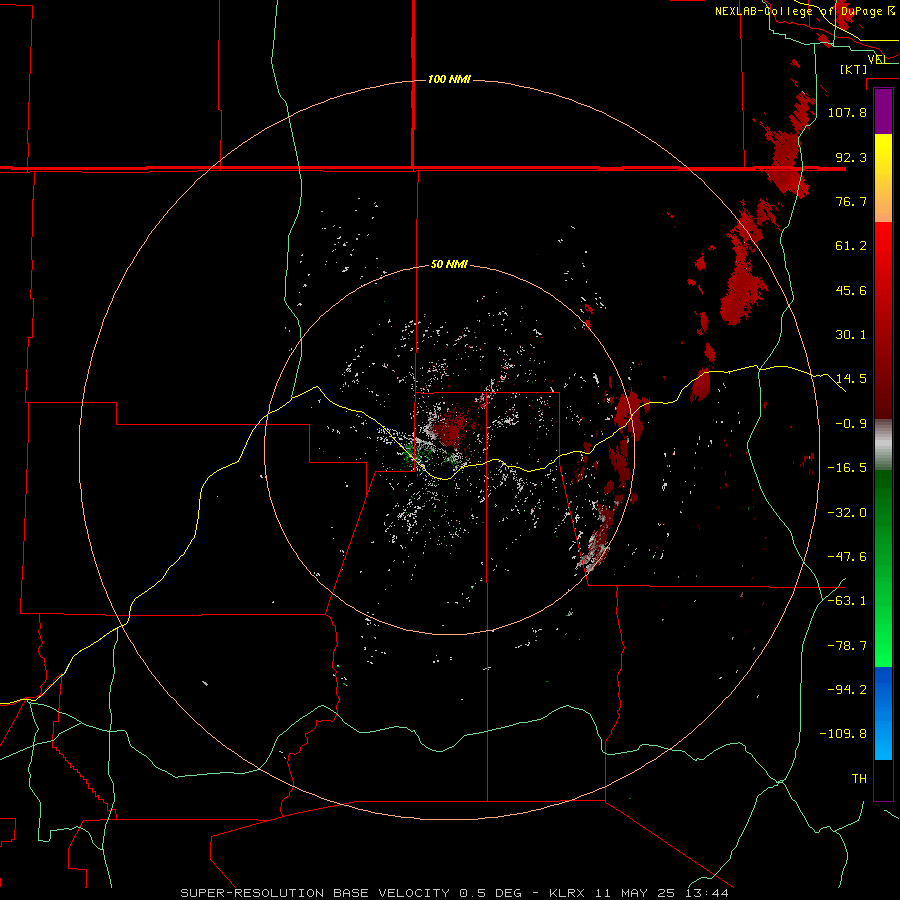
Task: Click the 100 NMI range ring label
Action: tap(449, 79)
